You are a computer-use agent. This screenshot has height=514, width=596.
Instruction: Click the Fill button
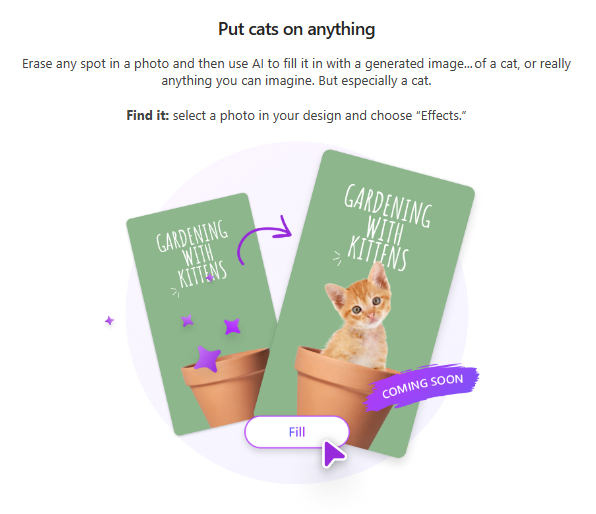(x=296, y=432)
